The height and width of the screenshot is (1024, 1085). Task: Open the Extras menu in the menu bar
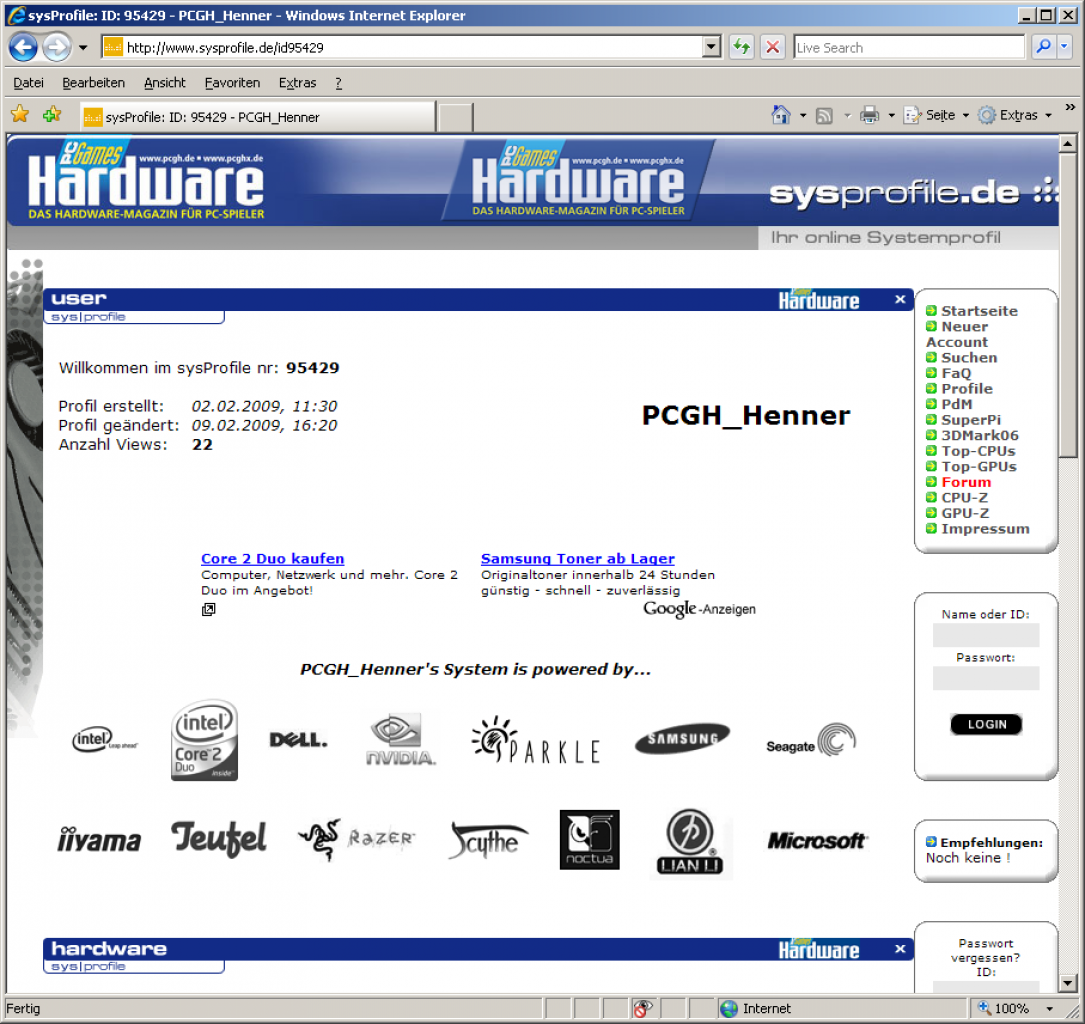point(298,82)
